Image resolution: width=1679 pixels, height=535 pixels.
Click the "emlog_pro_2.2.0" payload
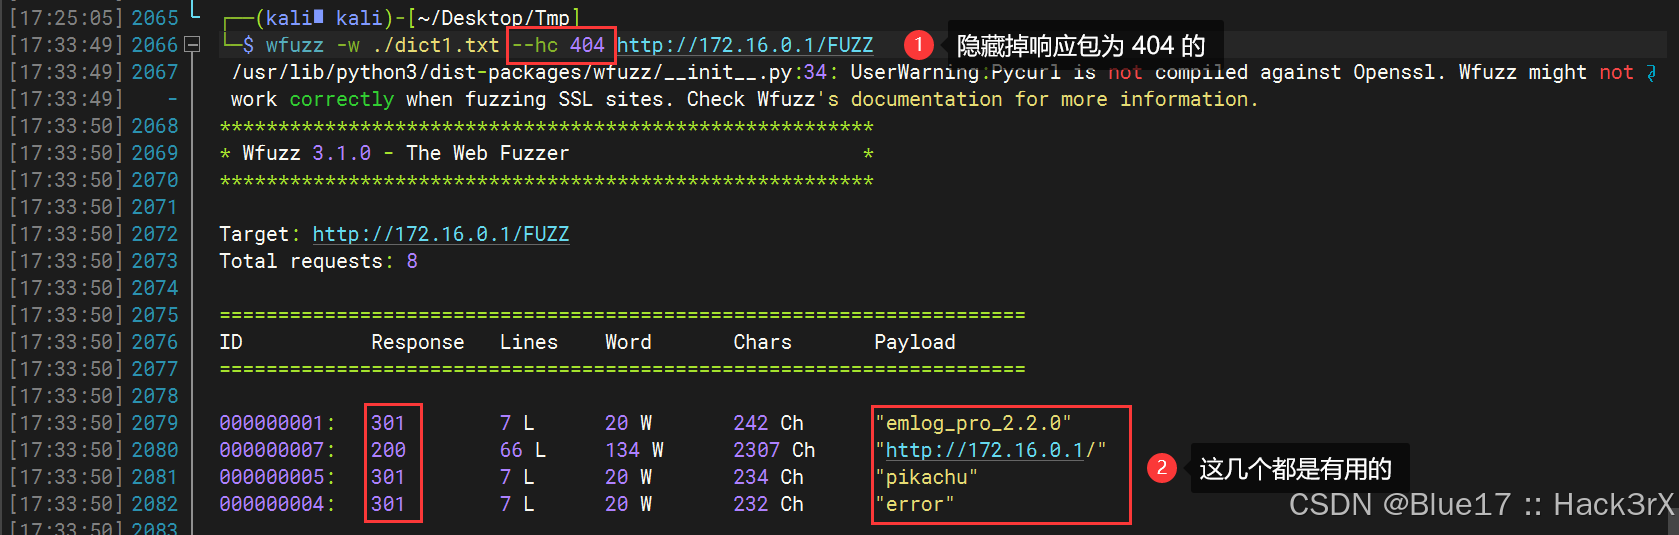click(973, 423)
